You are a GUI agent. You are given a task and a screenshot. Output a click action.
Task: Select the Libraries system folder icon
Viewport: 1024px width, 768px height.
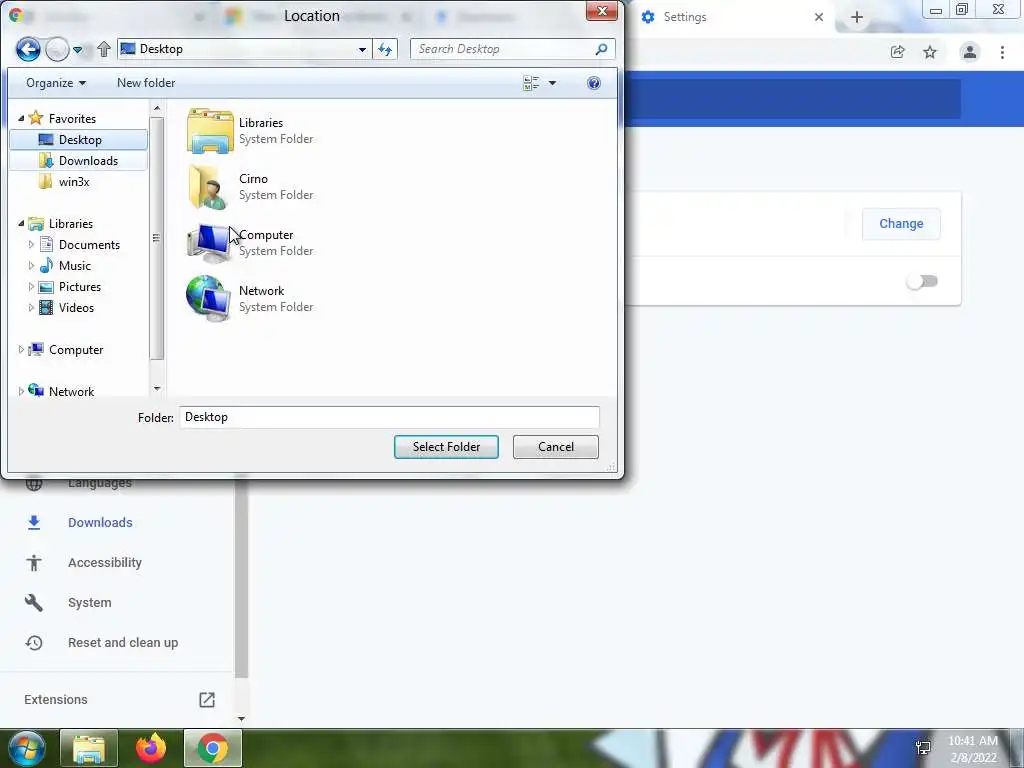click(210, 131)
